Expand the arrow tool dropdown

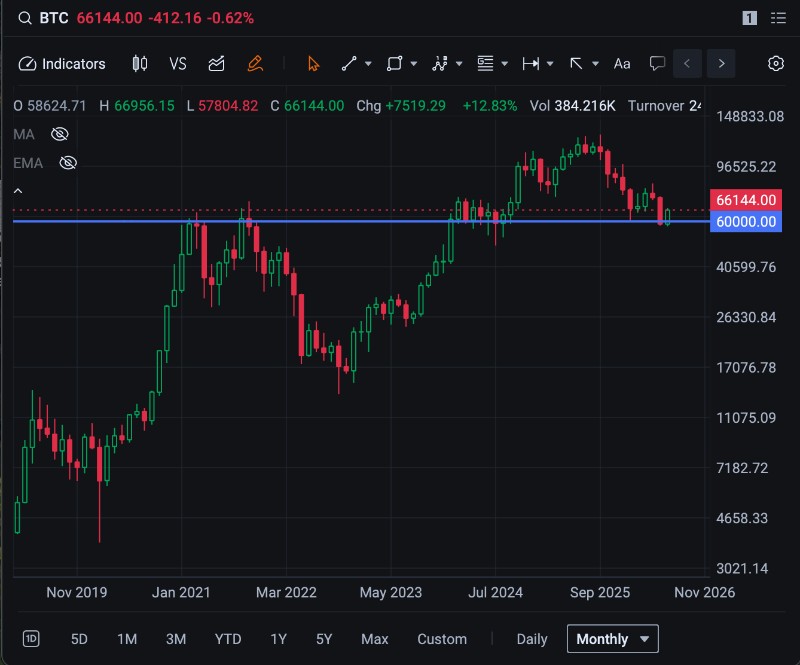click(x=595, y=64)
